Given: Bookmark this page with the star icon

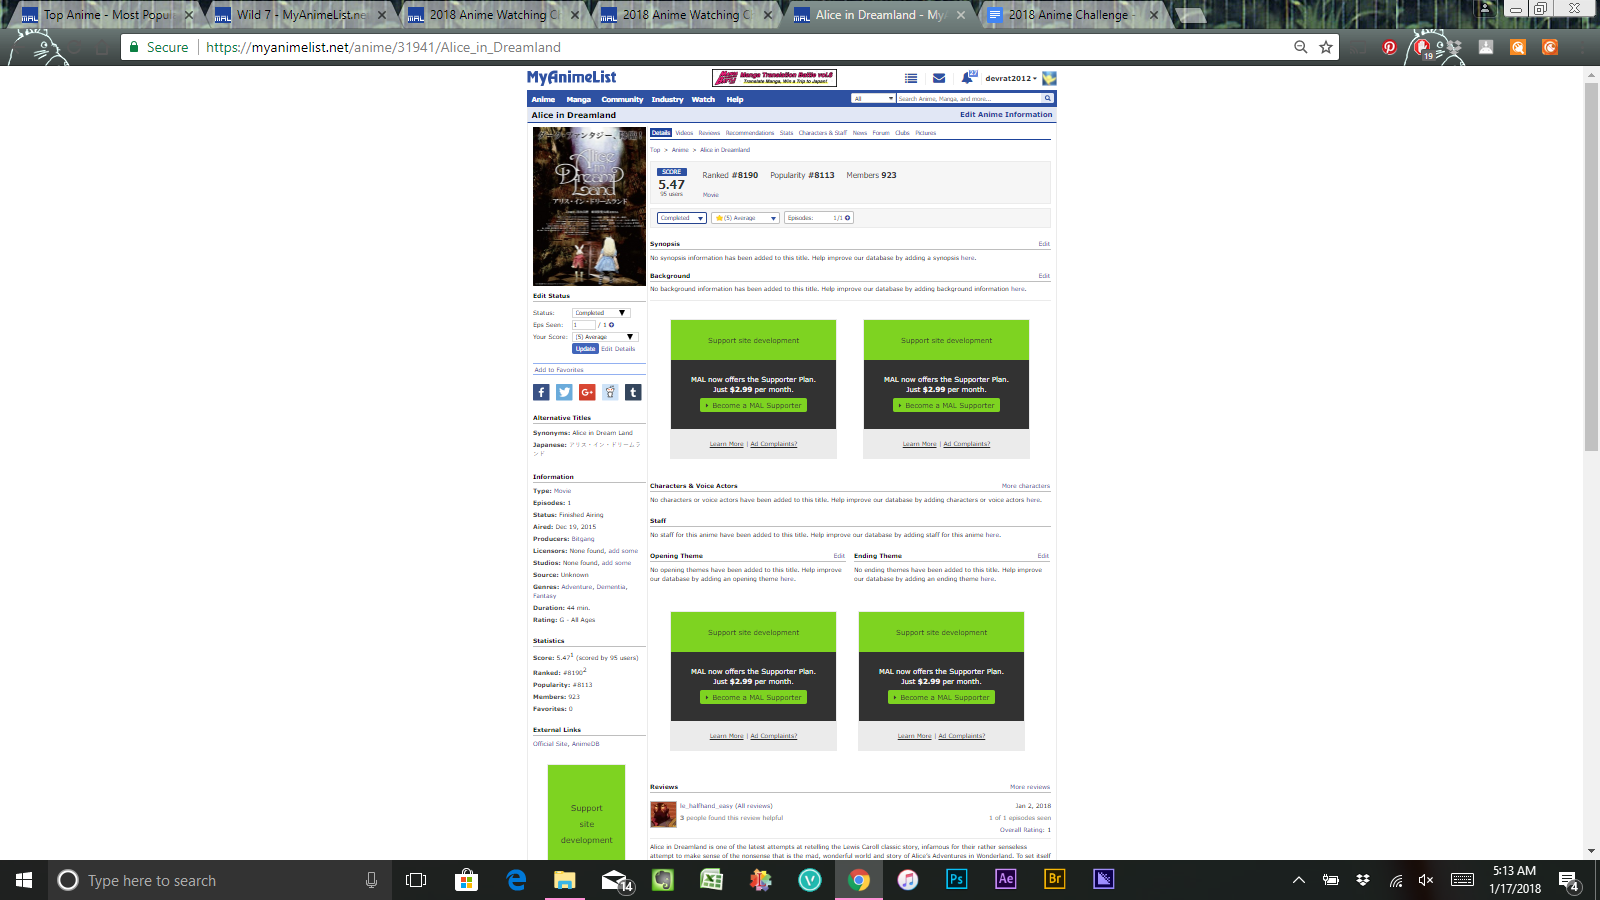Looking at the screenshot, I should point(1326,47).
